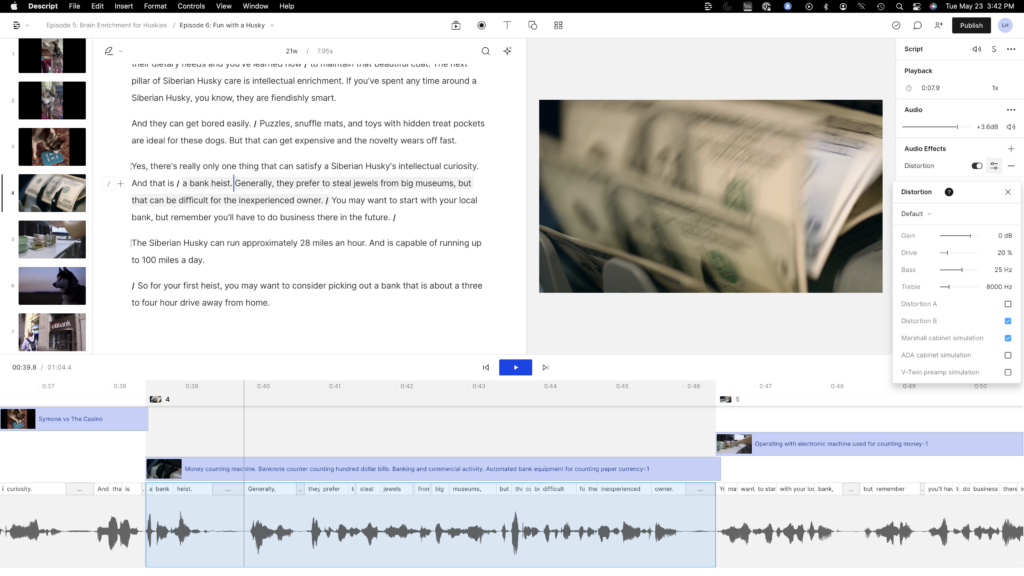The width and height of the screenshot is (1024, 576).
Task: Select the text tool in the top toolbar
Action: (506, 25)
